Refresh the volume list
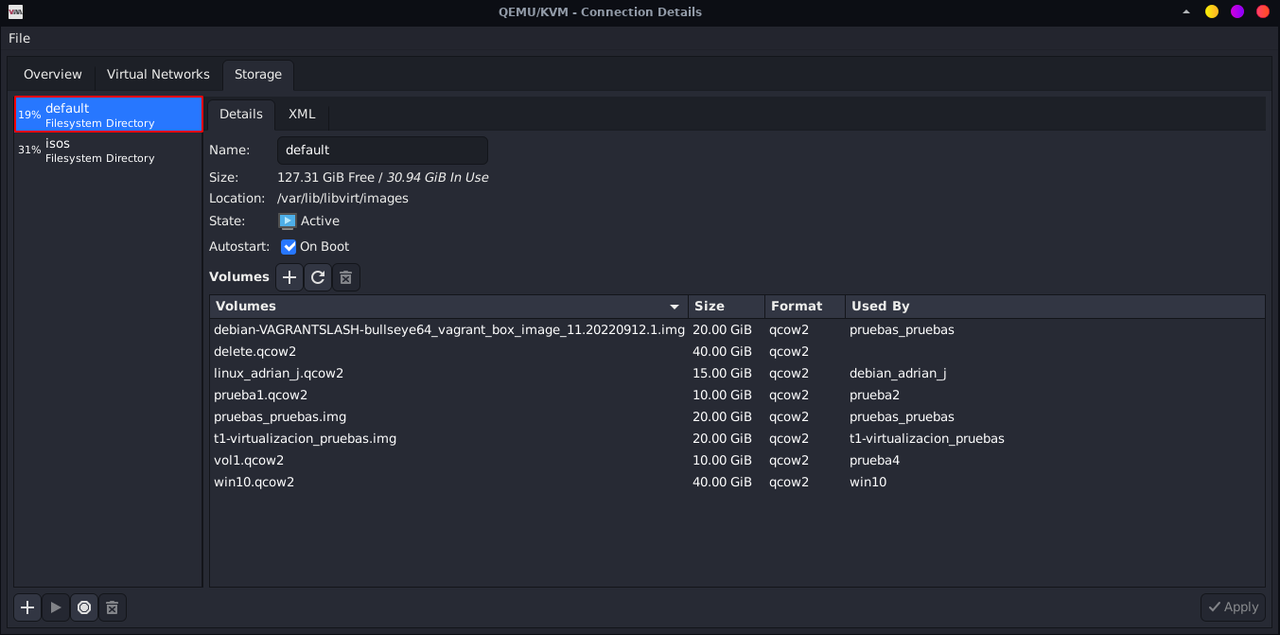The height and width of the screenshot is (635, 1280). (318, 277)
